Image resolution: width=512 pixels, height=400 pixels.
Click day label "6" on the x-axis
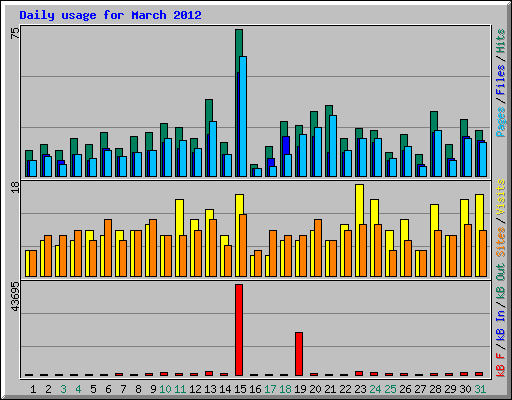(108, 389)
